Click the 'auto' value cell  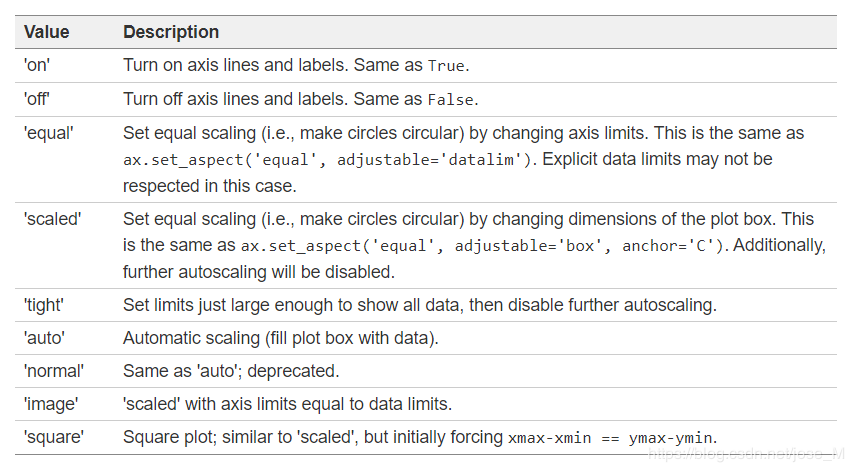coord(42,338)
